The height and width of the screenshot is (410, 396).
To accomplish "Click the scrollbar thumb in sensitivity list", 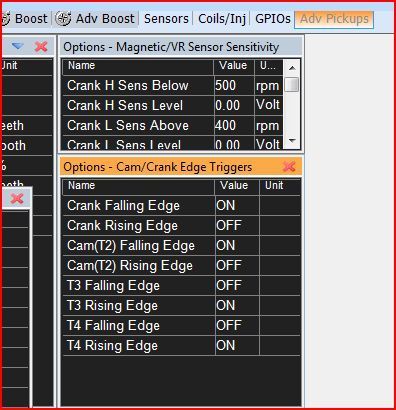I will [292, 84].
